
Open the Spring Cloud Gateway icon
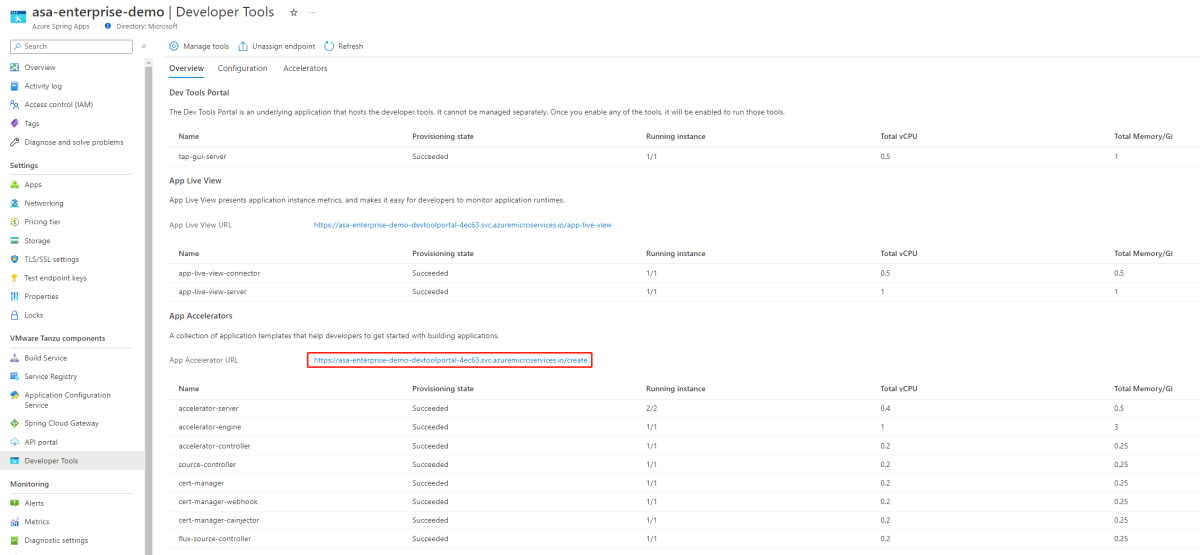14,424
